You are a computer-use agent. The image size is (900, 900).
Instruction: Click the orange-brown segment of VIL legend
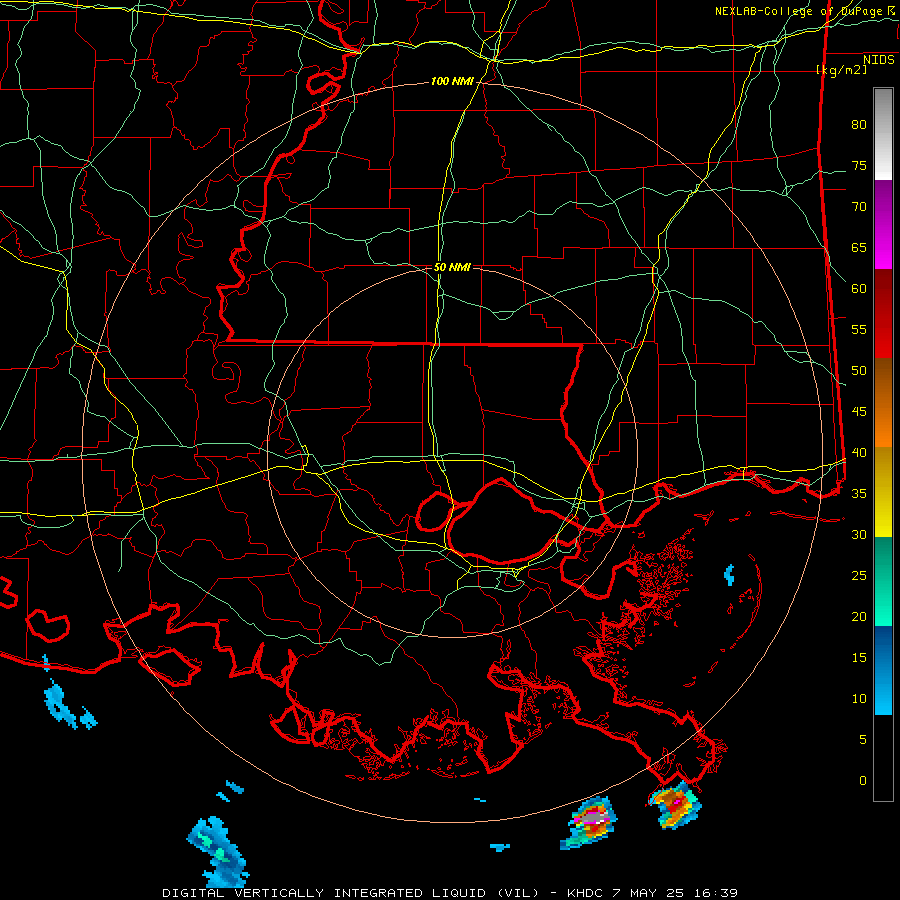tap(883, 402)
